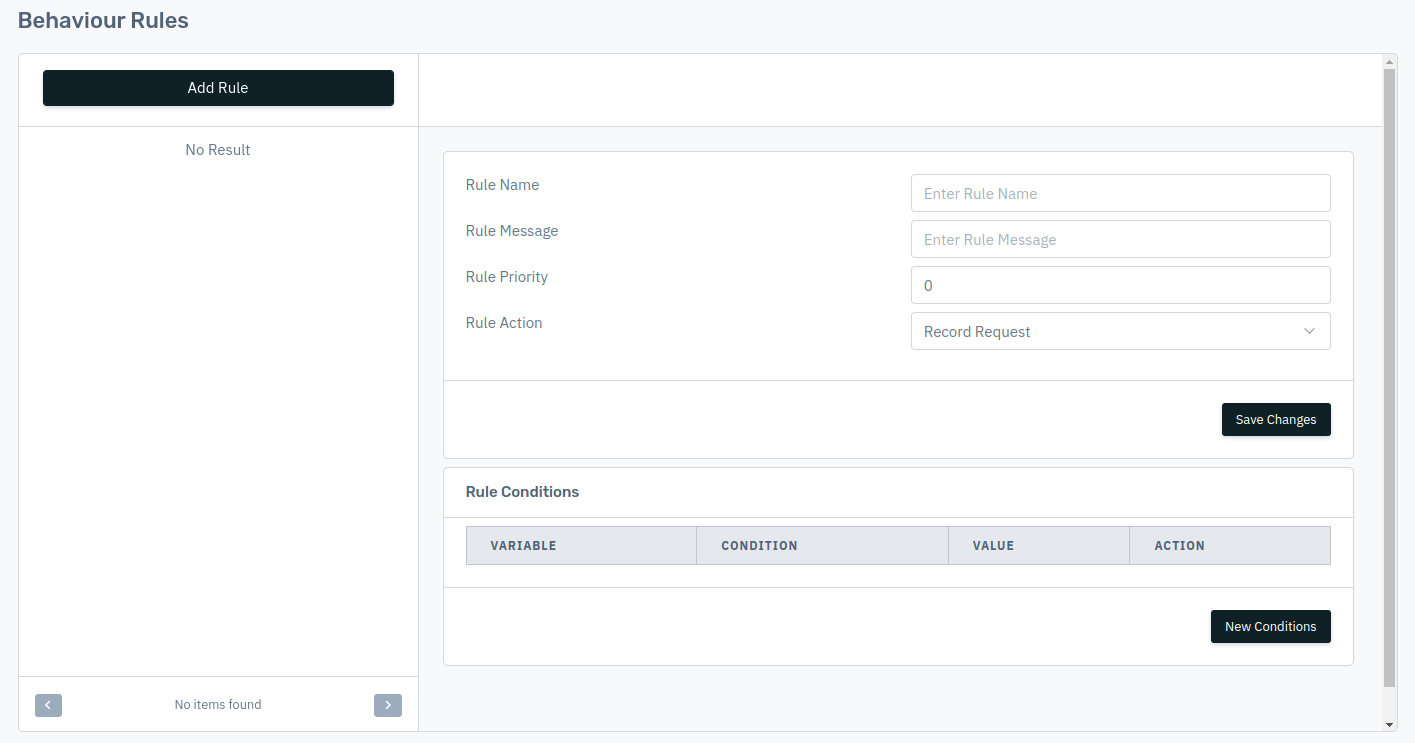1415x743 pixels.
Task: Select the Rule Conditions section title
Action: pos(522,492)
